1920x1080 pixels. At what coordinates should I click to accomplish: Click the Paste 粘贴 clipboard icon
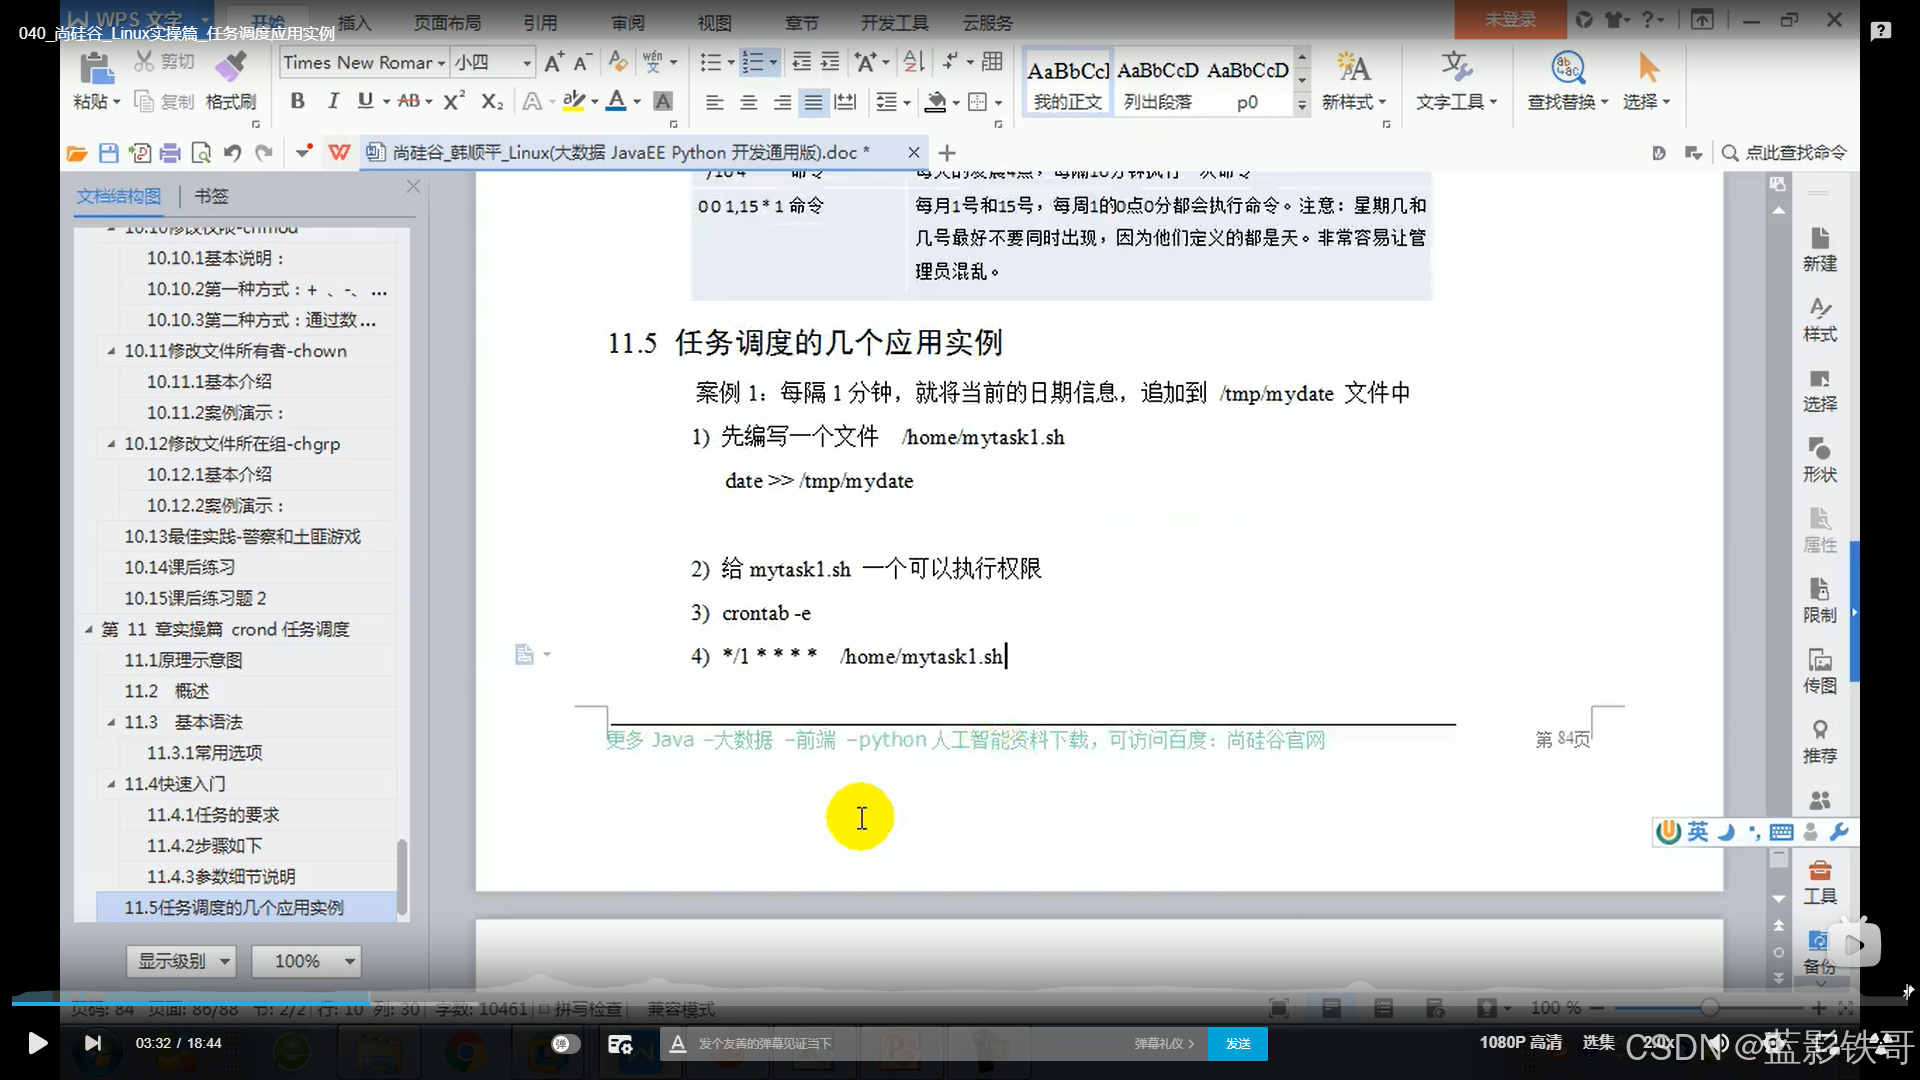(x=96, y=68)
